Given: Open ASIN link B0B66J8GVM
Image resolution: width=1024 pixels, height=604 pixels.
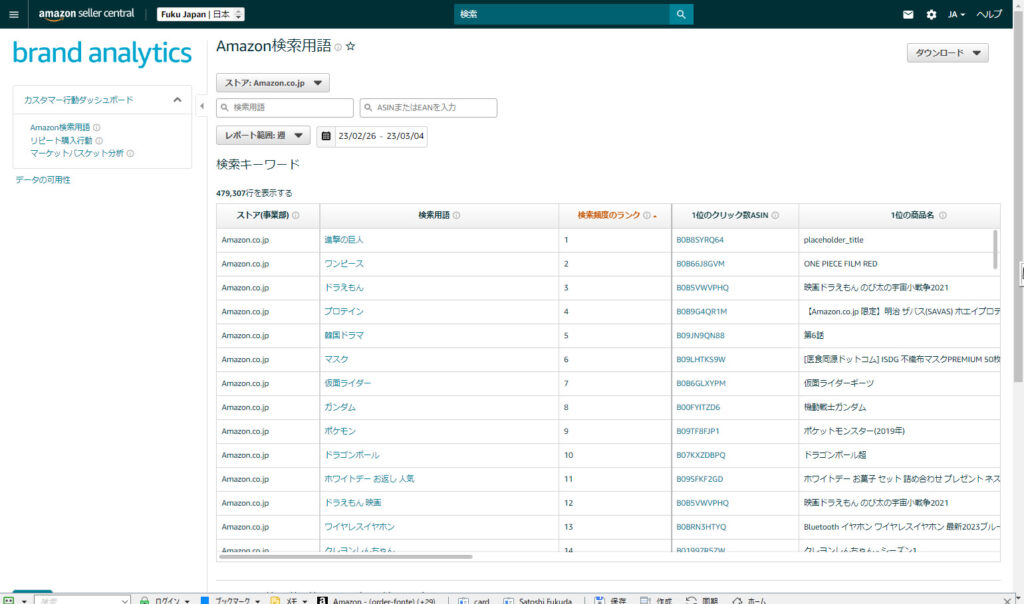Looking at the screenshot, I should [700, 264].
